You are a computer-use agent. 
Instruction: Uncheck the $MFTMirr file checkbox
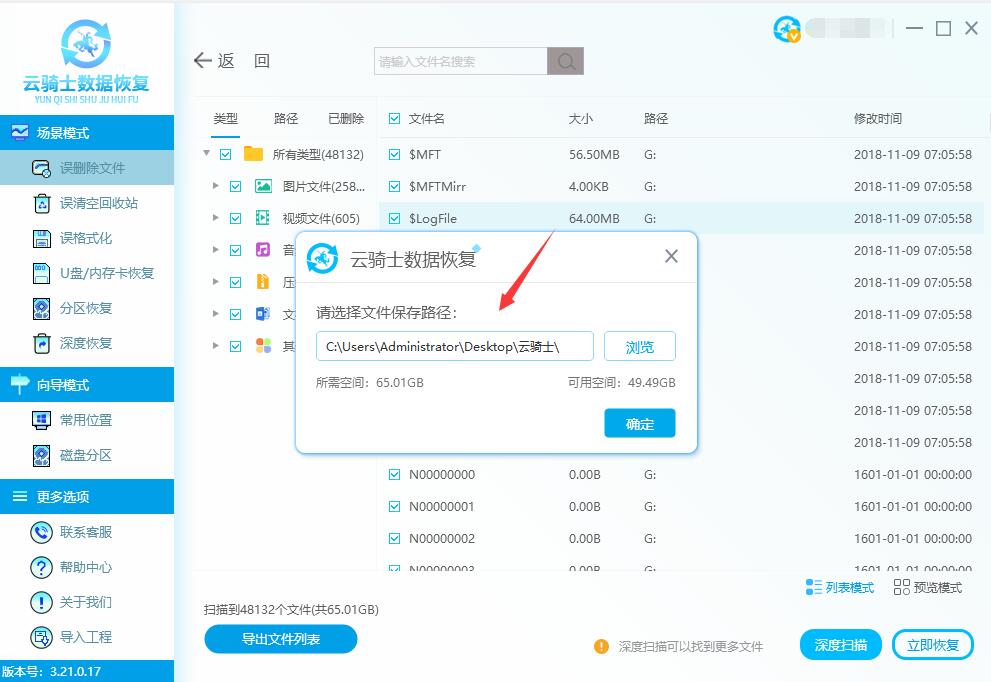tap(394, 186)
